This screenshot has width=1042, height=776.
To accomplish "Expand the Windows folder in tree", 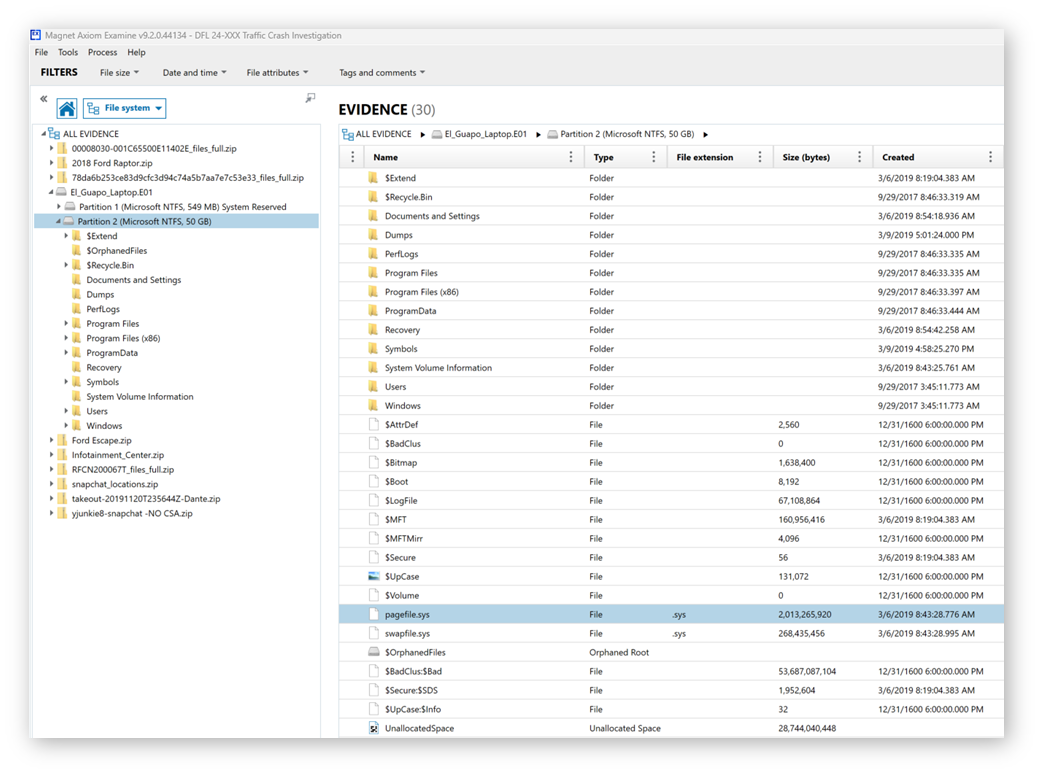I will [66, 426].
